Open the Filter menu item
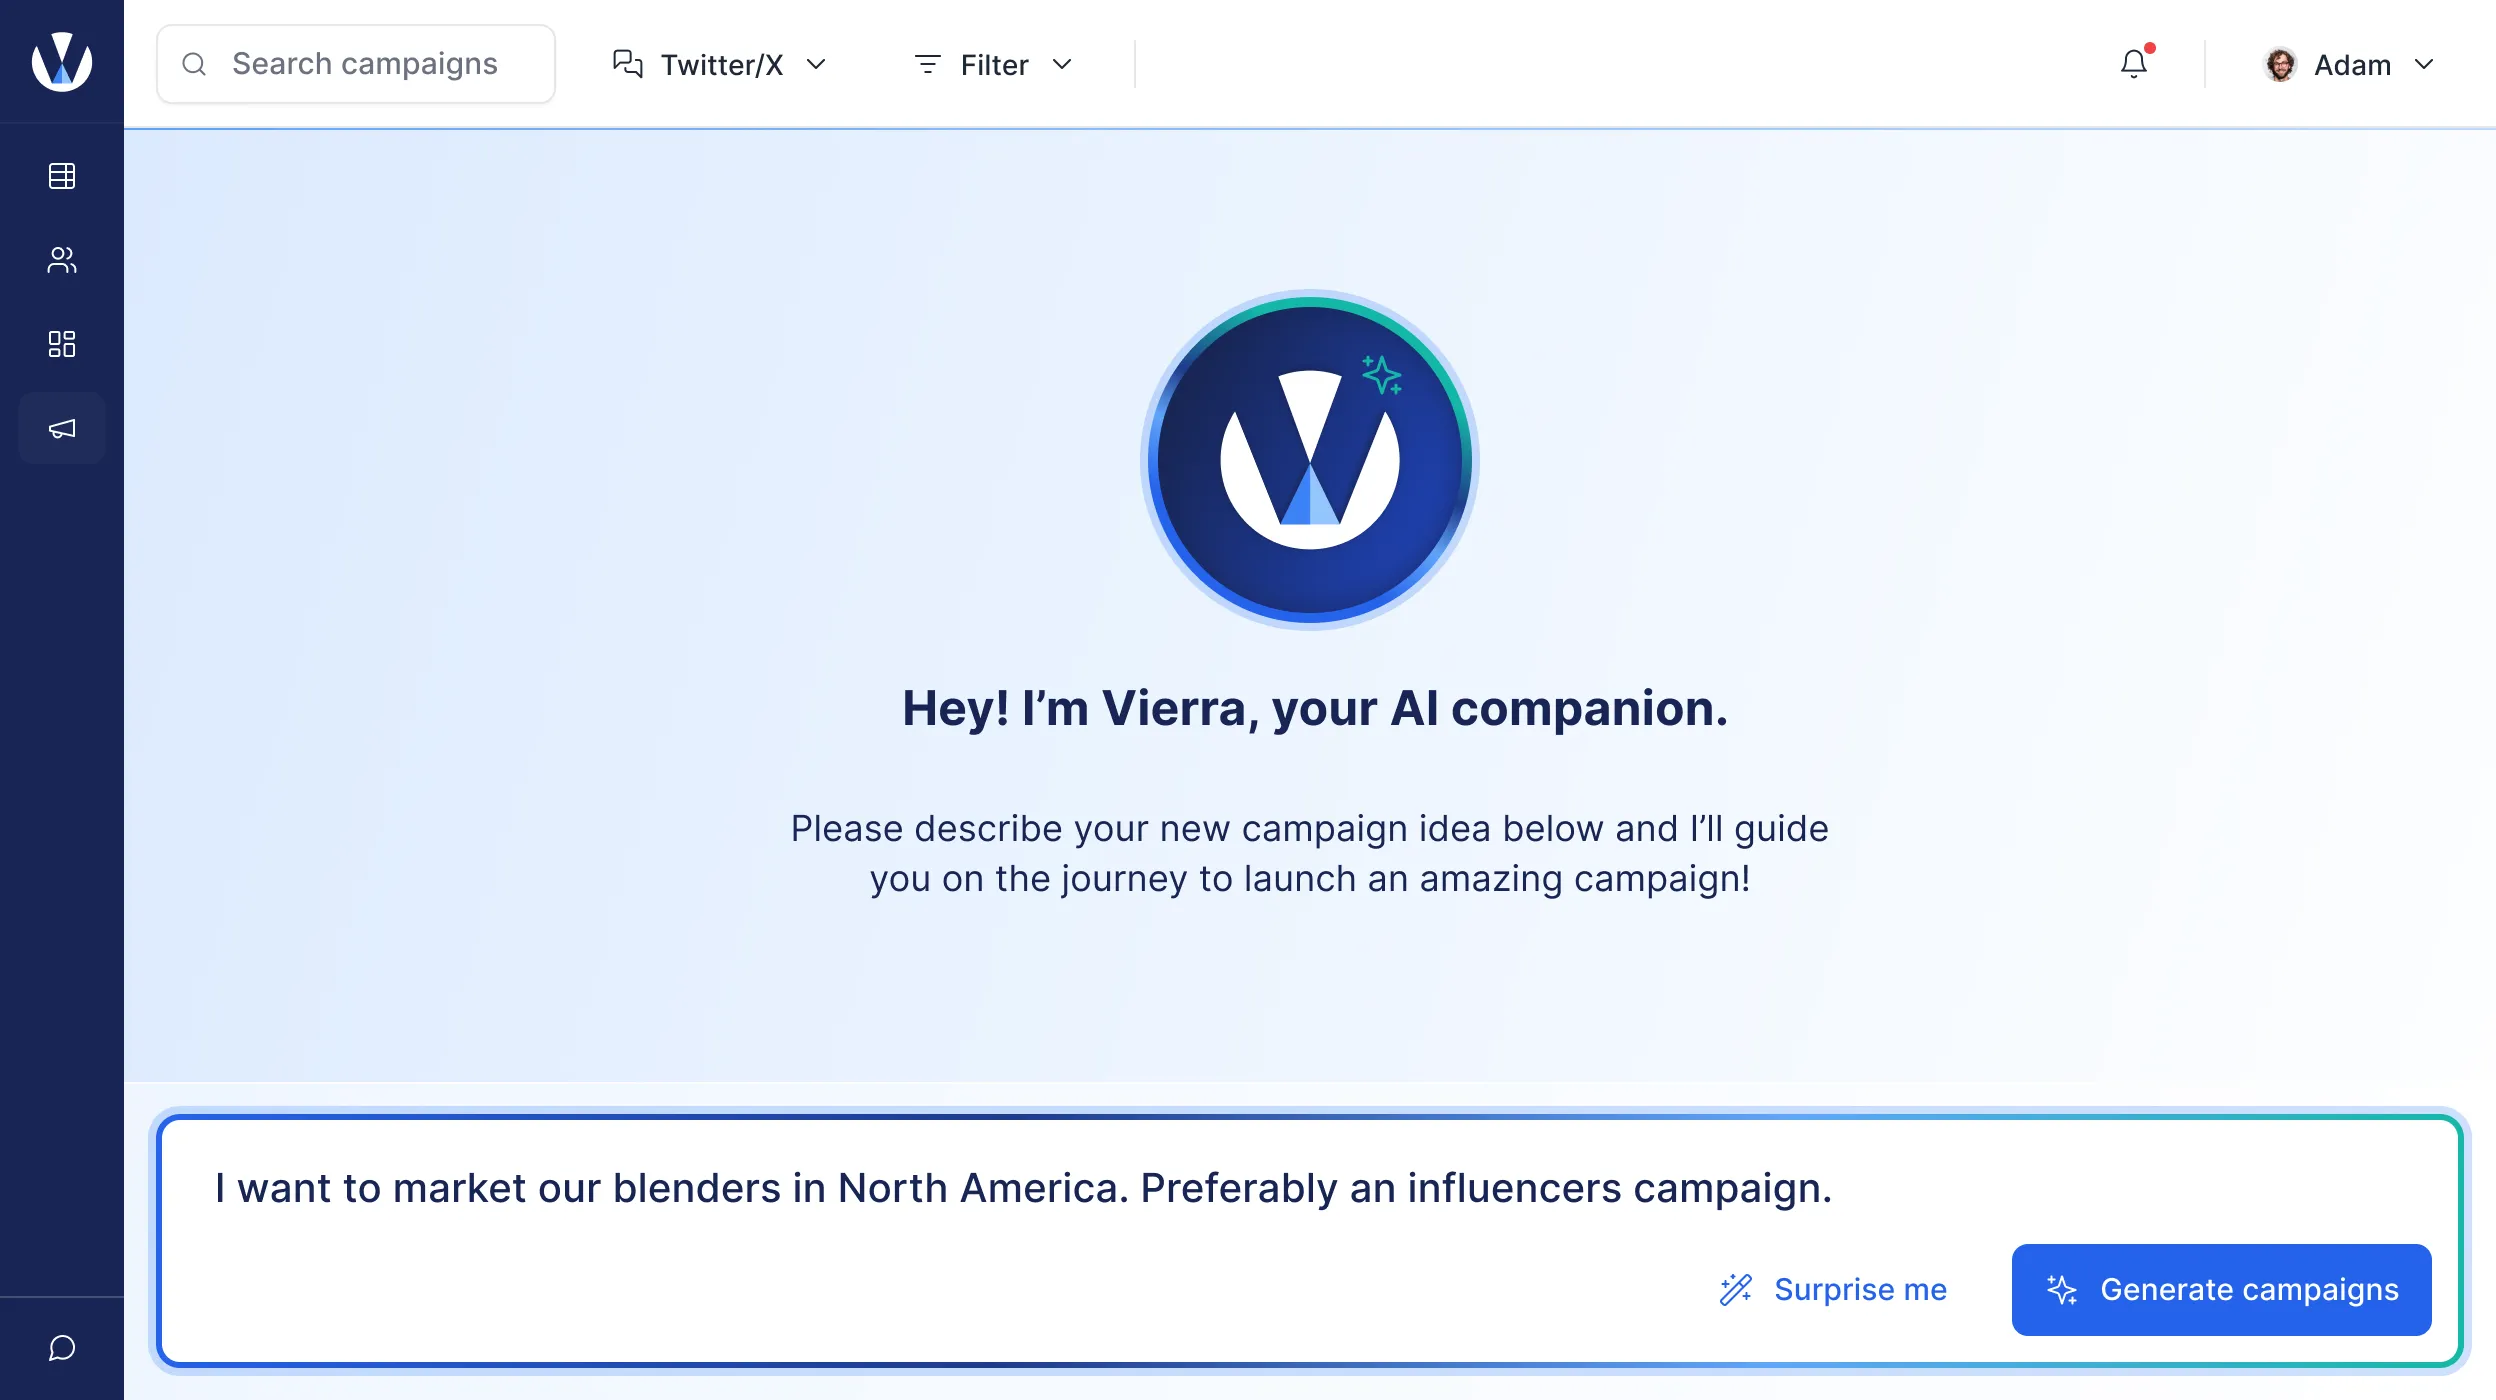This screenshot has width=2496, height=1400. coord(994,64)
